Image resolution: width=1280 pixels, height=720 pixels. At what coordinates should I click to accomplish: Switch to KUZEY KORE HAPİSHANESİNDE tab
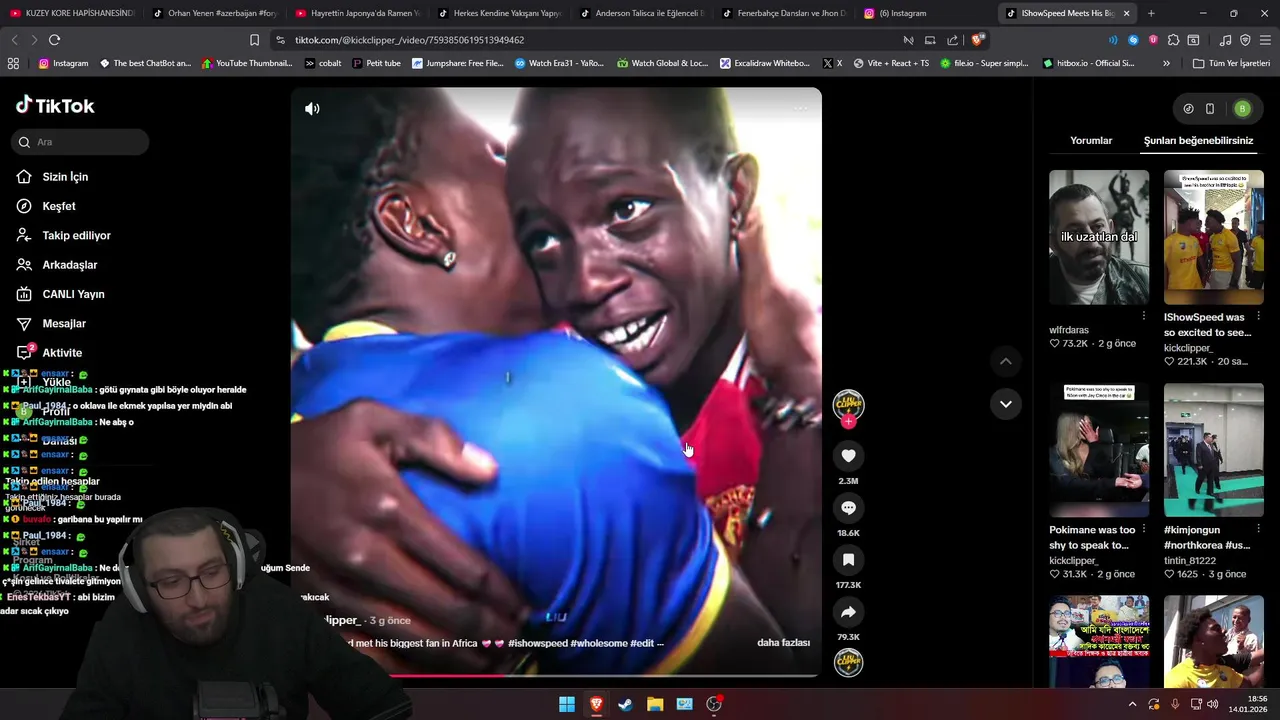pos(75,13)
